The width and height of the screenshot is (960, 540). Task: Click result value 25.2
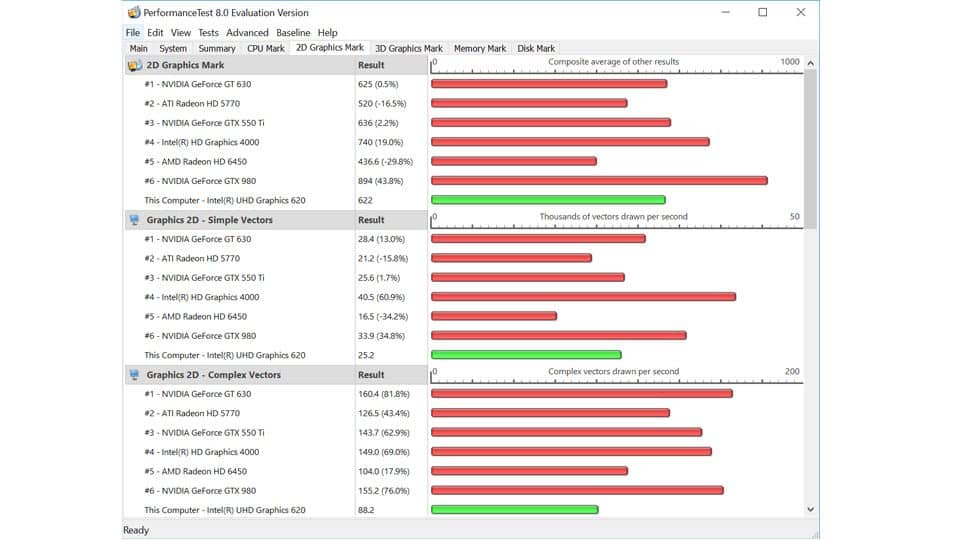(x=366, y=355)
